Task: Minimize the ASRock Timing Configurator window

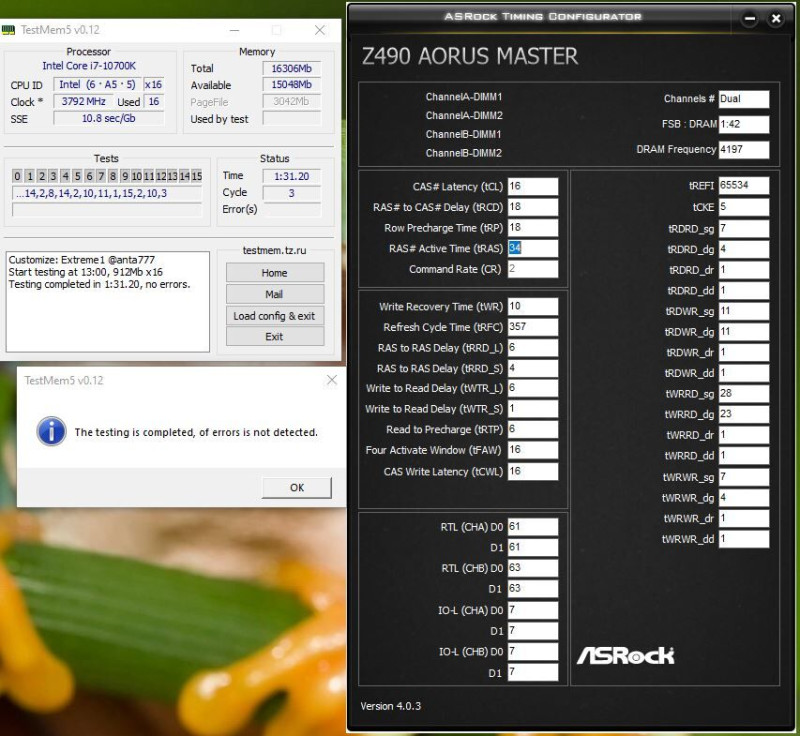Action: [x=749, y=19]
